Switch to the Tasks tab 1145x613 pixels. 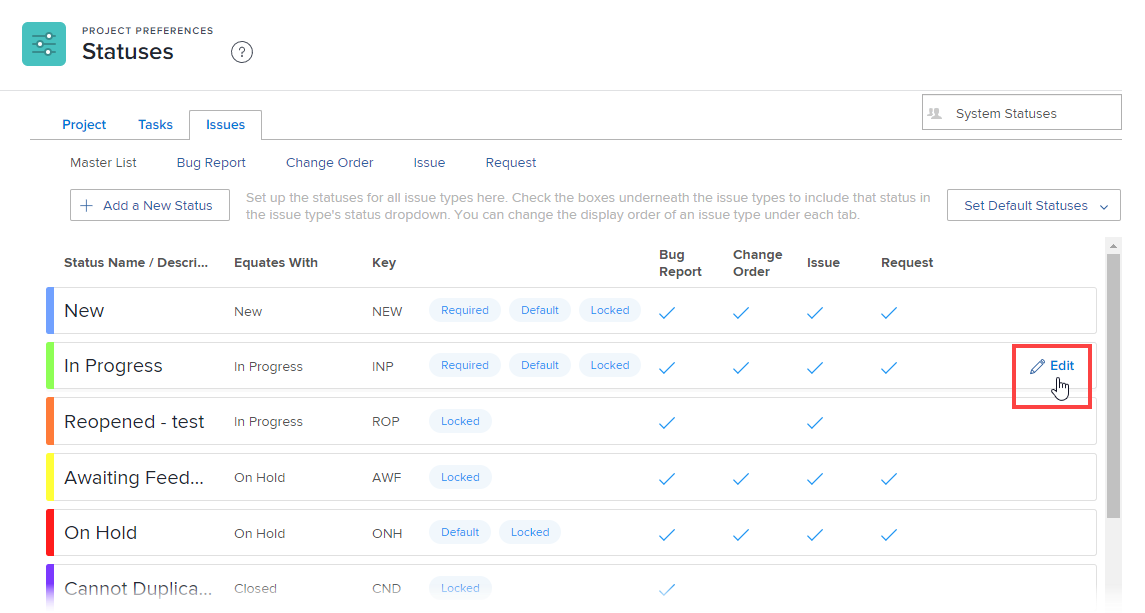(155, 125)
